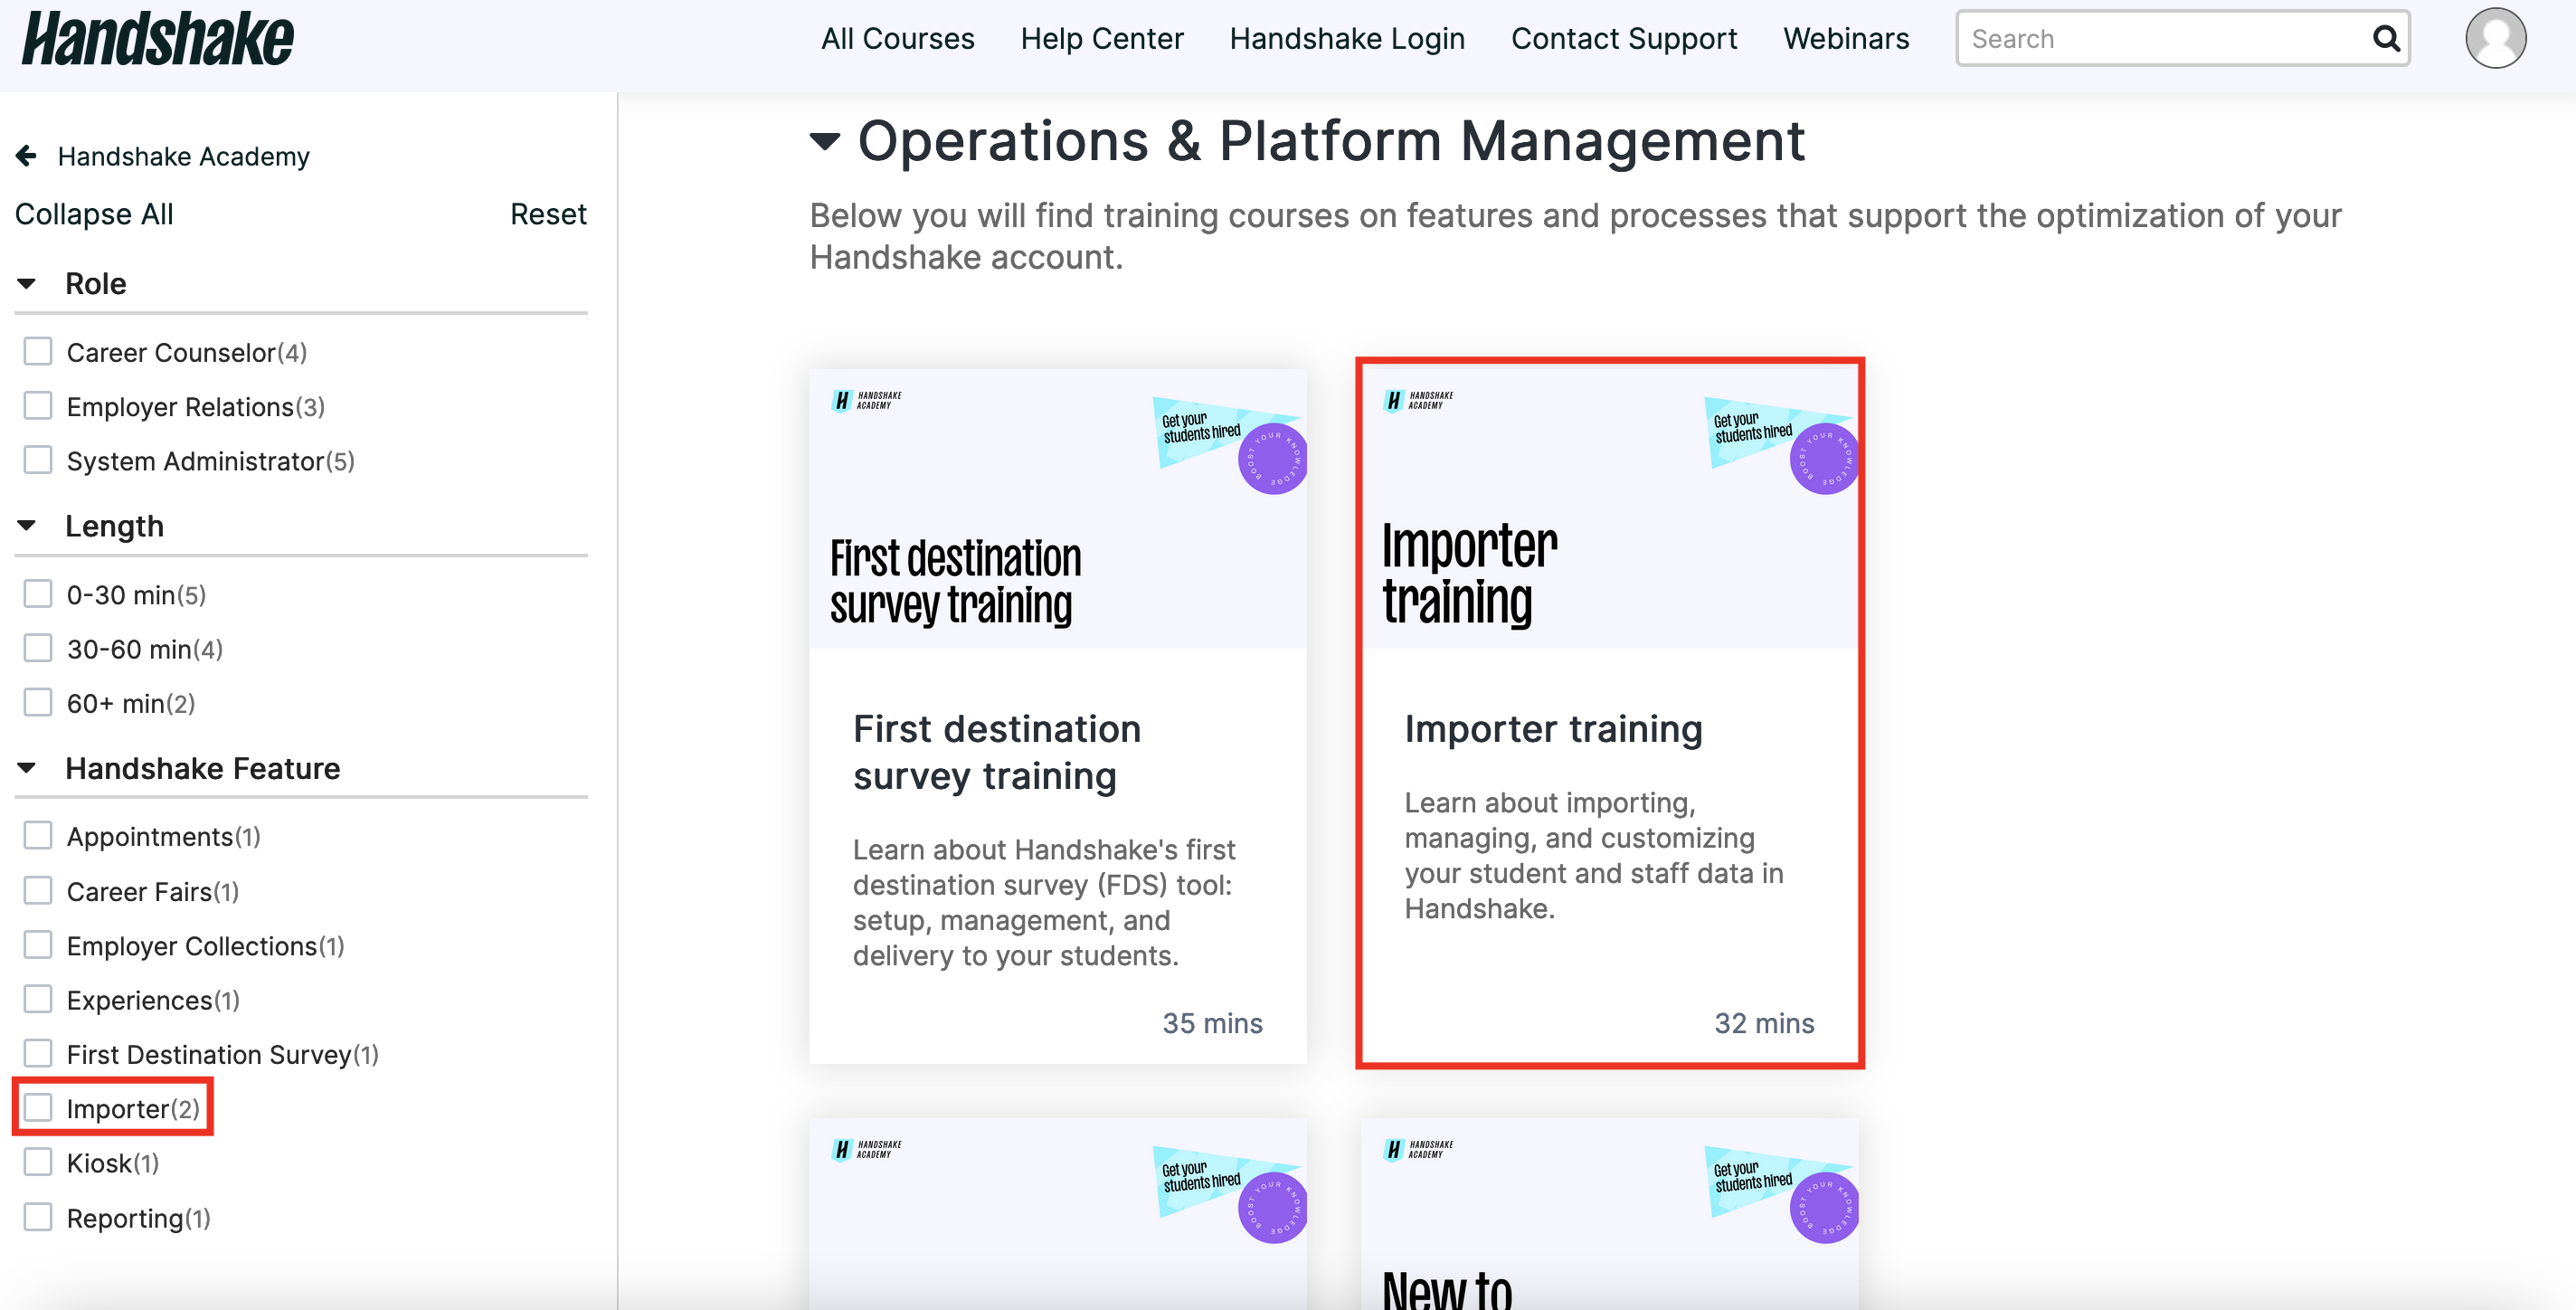Check the First Destination Survey filter
Image resolution: width=2576 pixels, height=1310 pixels.
(38, 1053)
